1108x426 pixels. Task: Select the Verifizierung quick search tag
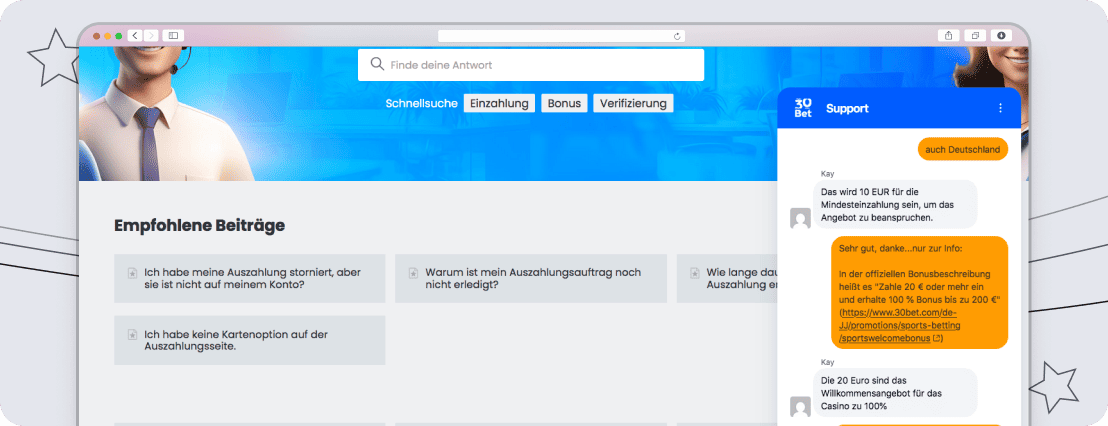tap(633, 103)
